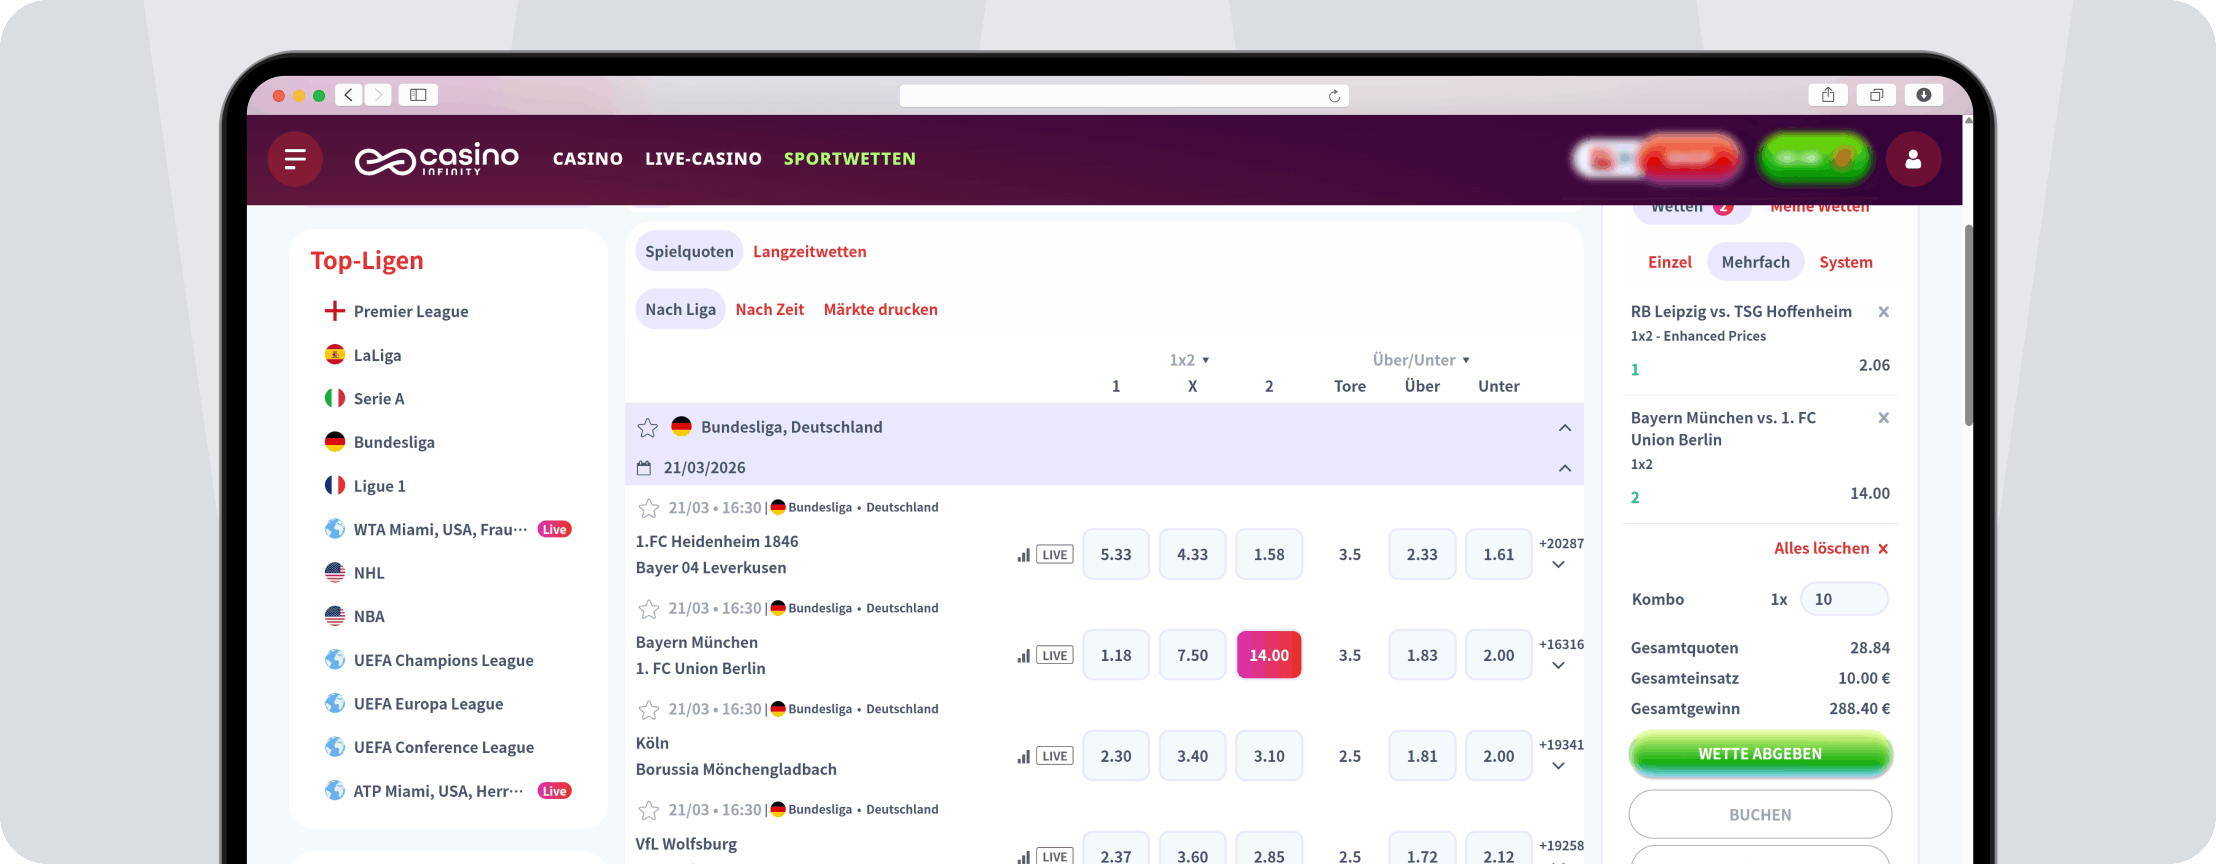Select odds 5.33 for Heidenheim win
The image size is (2216, 864).
click(x=1116, y=554)
